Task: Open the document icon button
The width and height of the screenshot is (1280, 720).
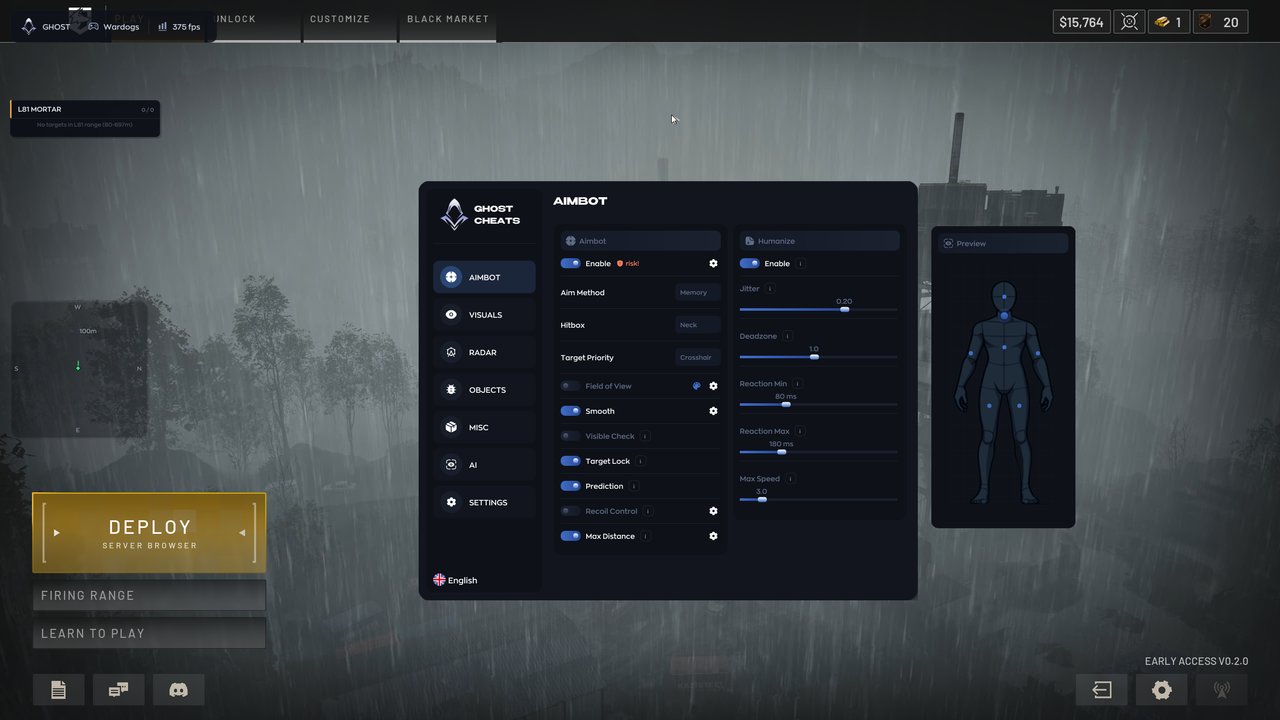Action: tap(58, 690)
